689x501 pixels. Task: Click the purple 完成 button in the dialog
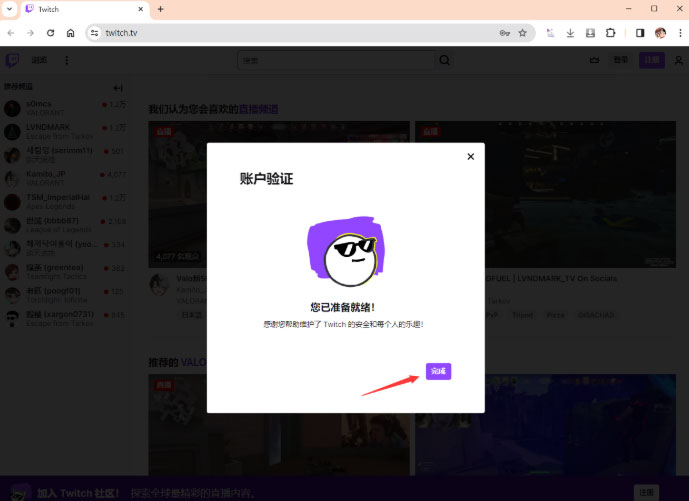[438, 371]
